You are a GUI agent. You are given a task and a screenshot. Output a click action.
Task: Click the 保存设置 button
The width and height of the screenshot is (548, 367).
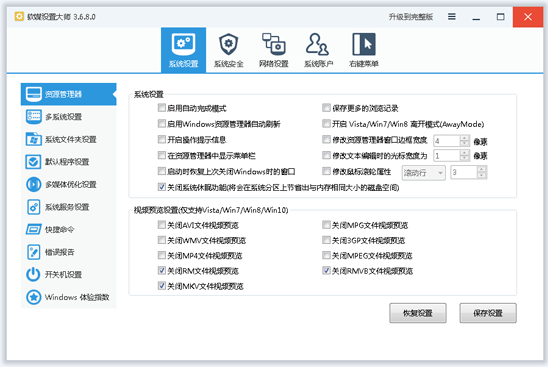pyautogui.click(x=488, y=313)
